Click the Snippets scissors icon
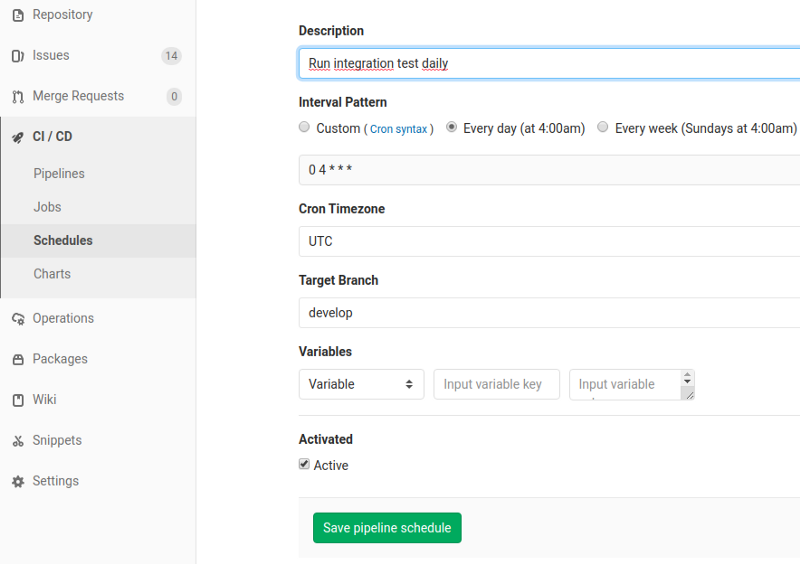This screenshot has height=564, width=800. tap(17, 441)
